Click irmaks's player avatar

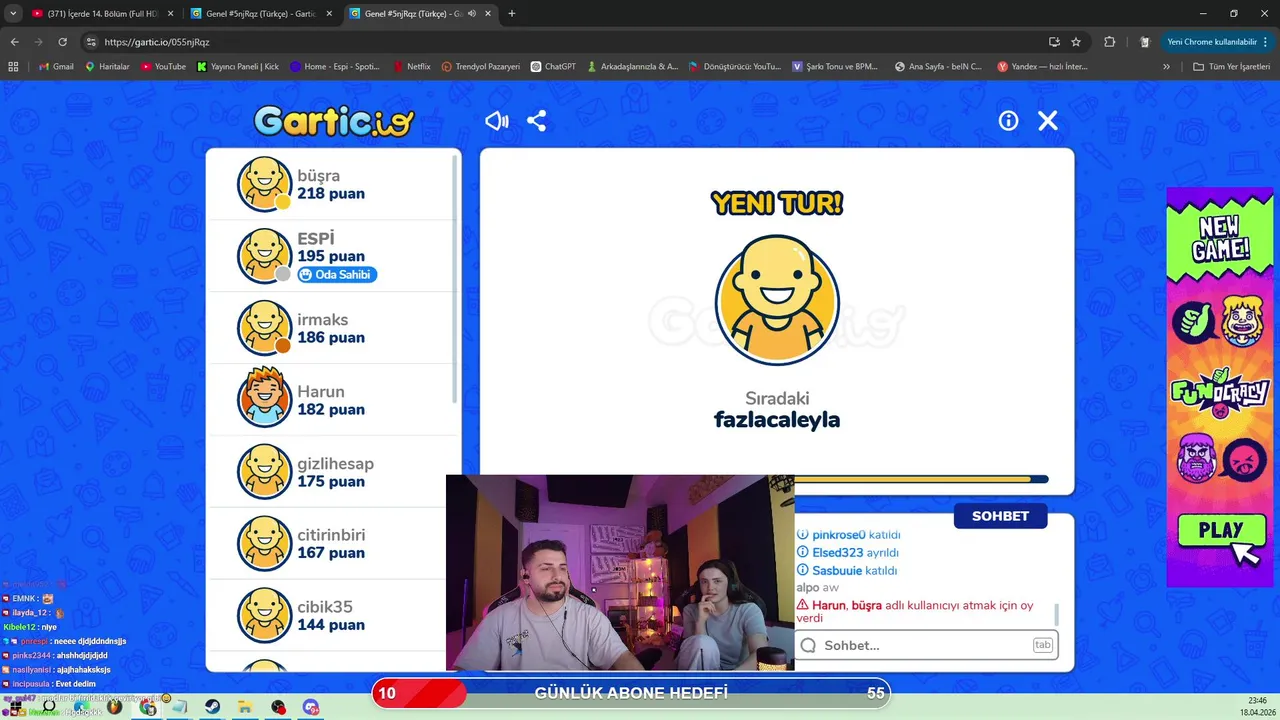coord(264,327)
